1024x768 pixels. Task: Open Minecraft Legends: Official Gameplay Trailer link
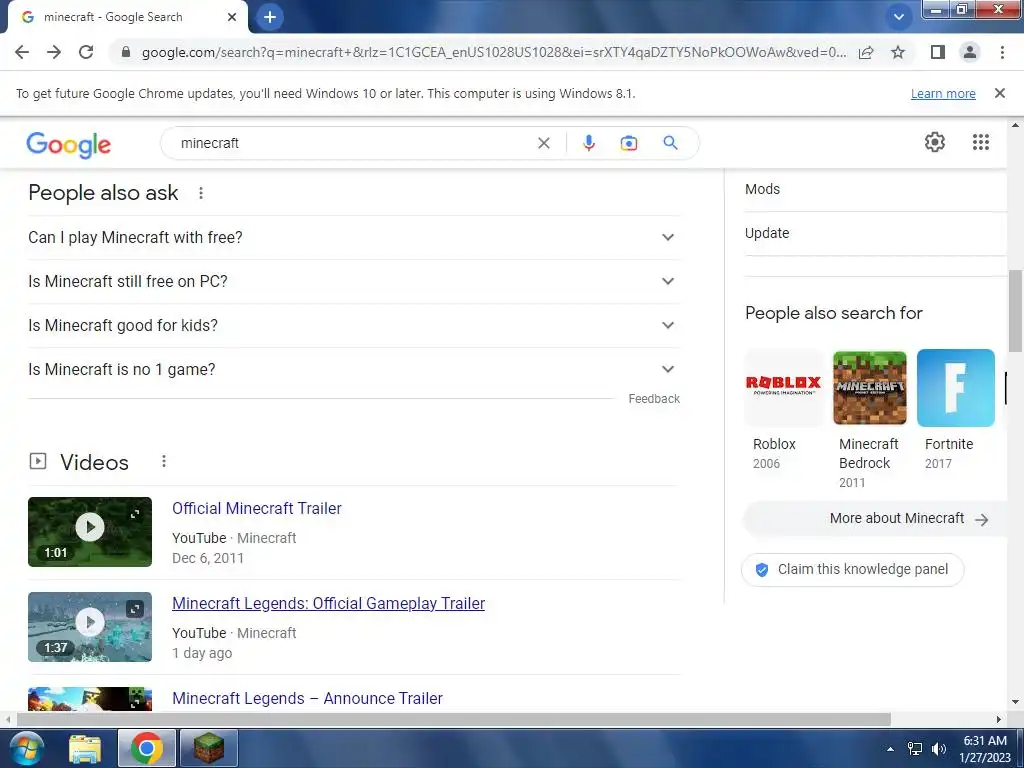coord(328,603)
